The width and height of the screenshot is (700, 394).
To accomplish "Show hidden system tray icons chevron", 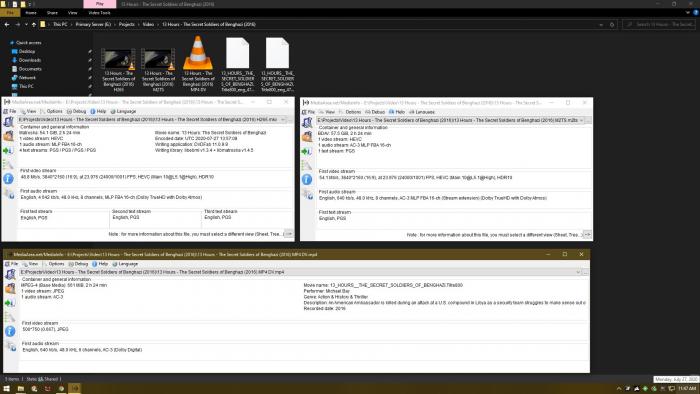I will click(619, 389).
